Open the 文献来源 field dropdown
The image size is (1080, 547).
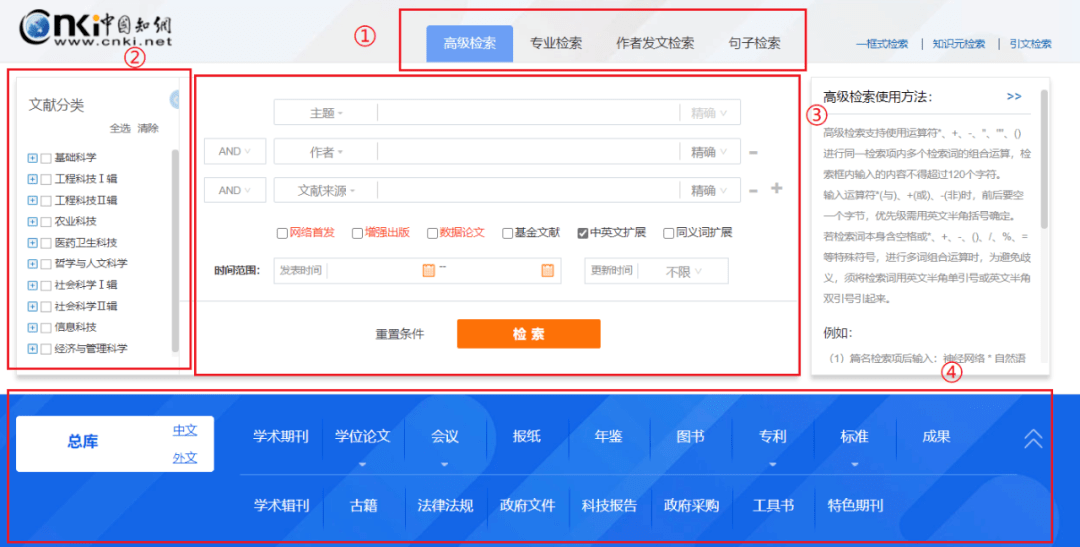[326, 191]
